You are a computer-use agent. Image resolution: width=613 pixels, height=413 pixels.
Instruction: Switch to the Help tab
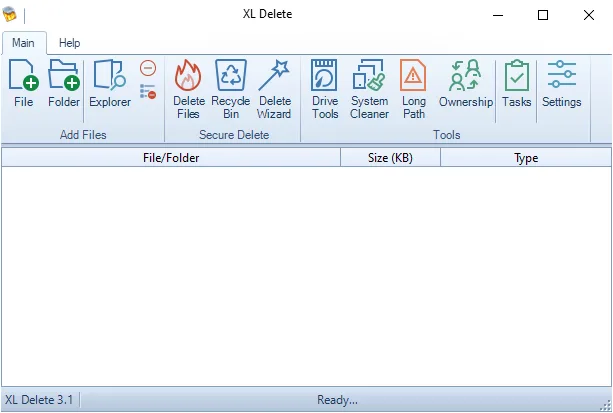tap(70, 43)
